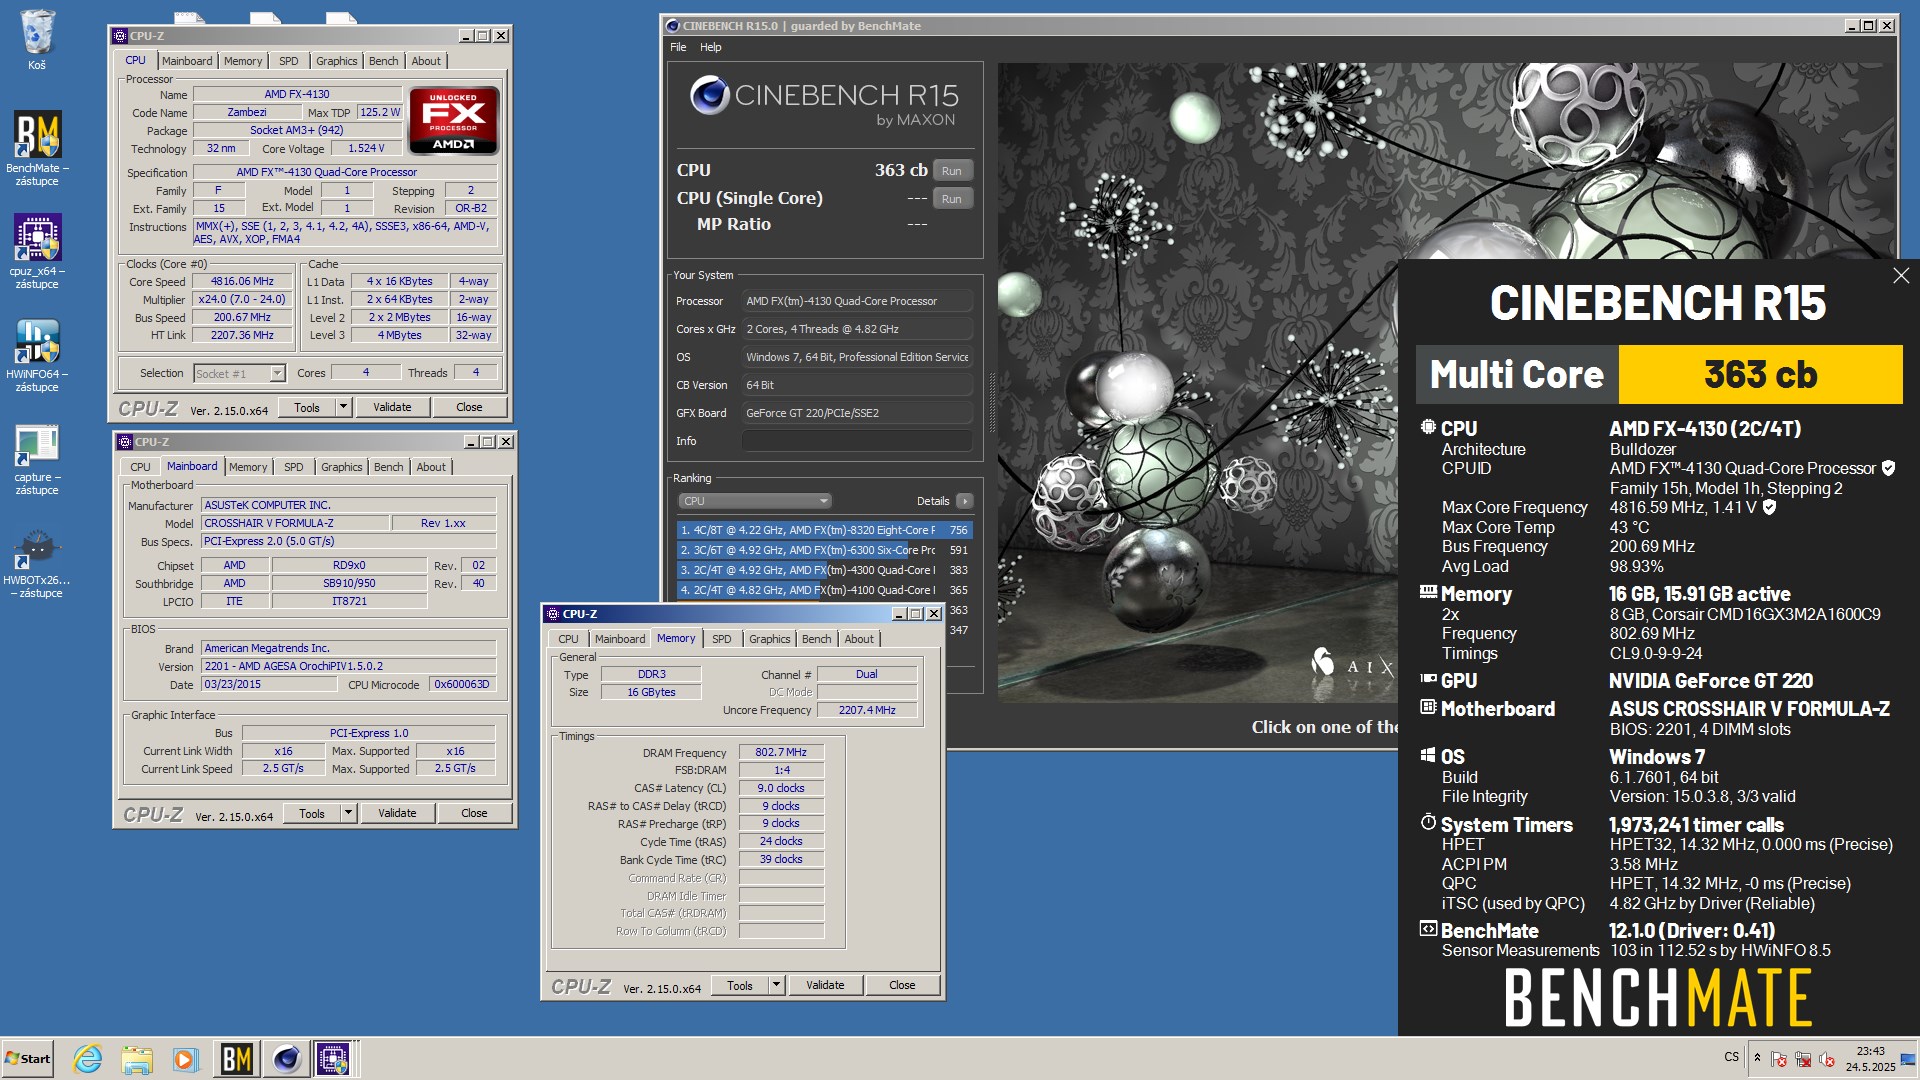Switch to the SPD tab in the top CPU-Z window
1920x1080 pixels.
point(289,61)
